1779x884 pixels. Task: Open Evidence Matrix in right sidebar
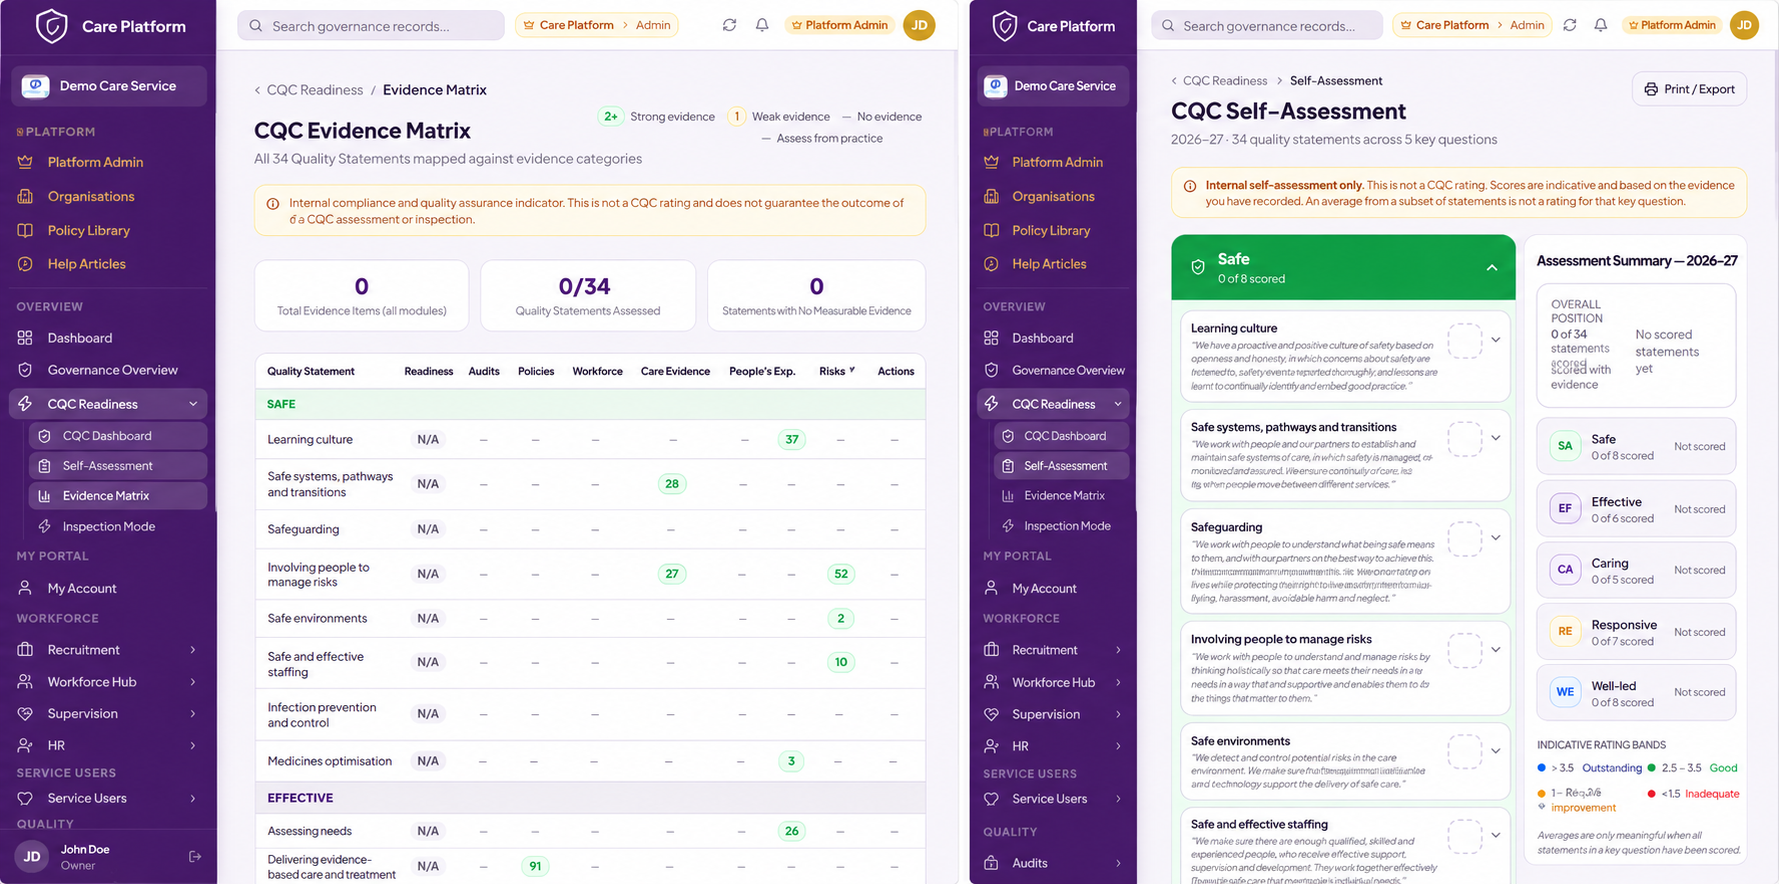(x=1062, y=496)
